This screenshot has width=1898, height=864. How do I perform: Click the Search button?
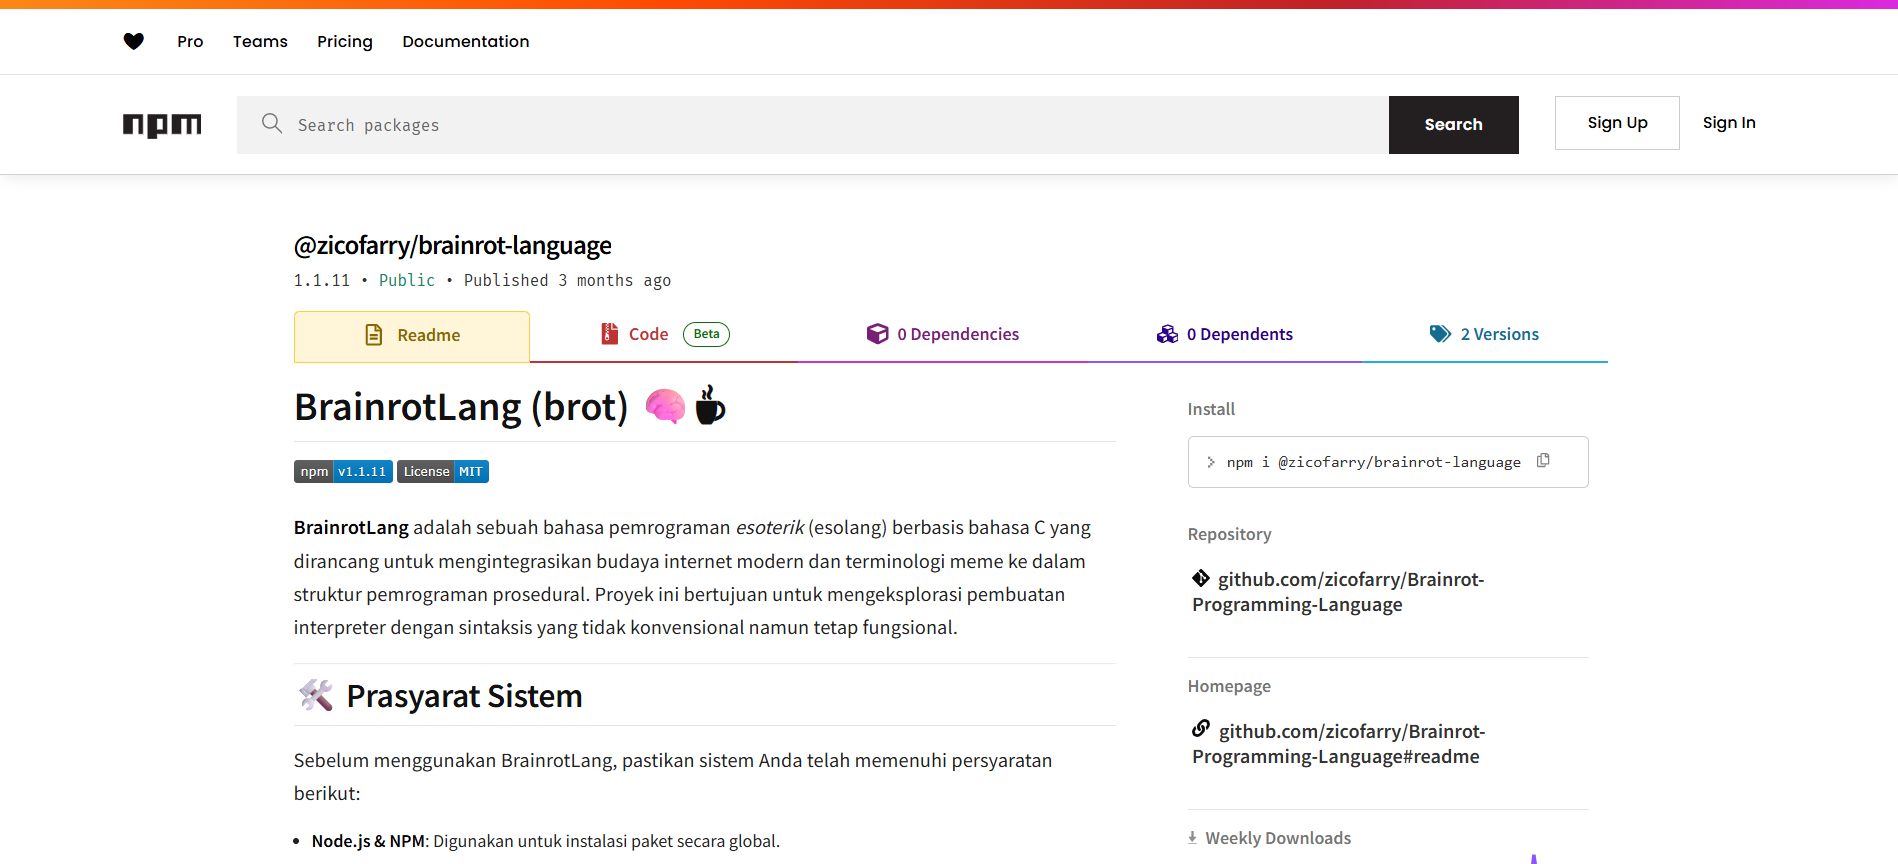(1454, 125)
